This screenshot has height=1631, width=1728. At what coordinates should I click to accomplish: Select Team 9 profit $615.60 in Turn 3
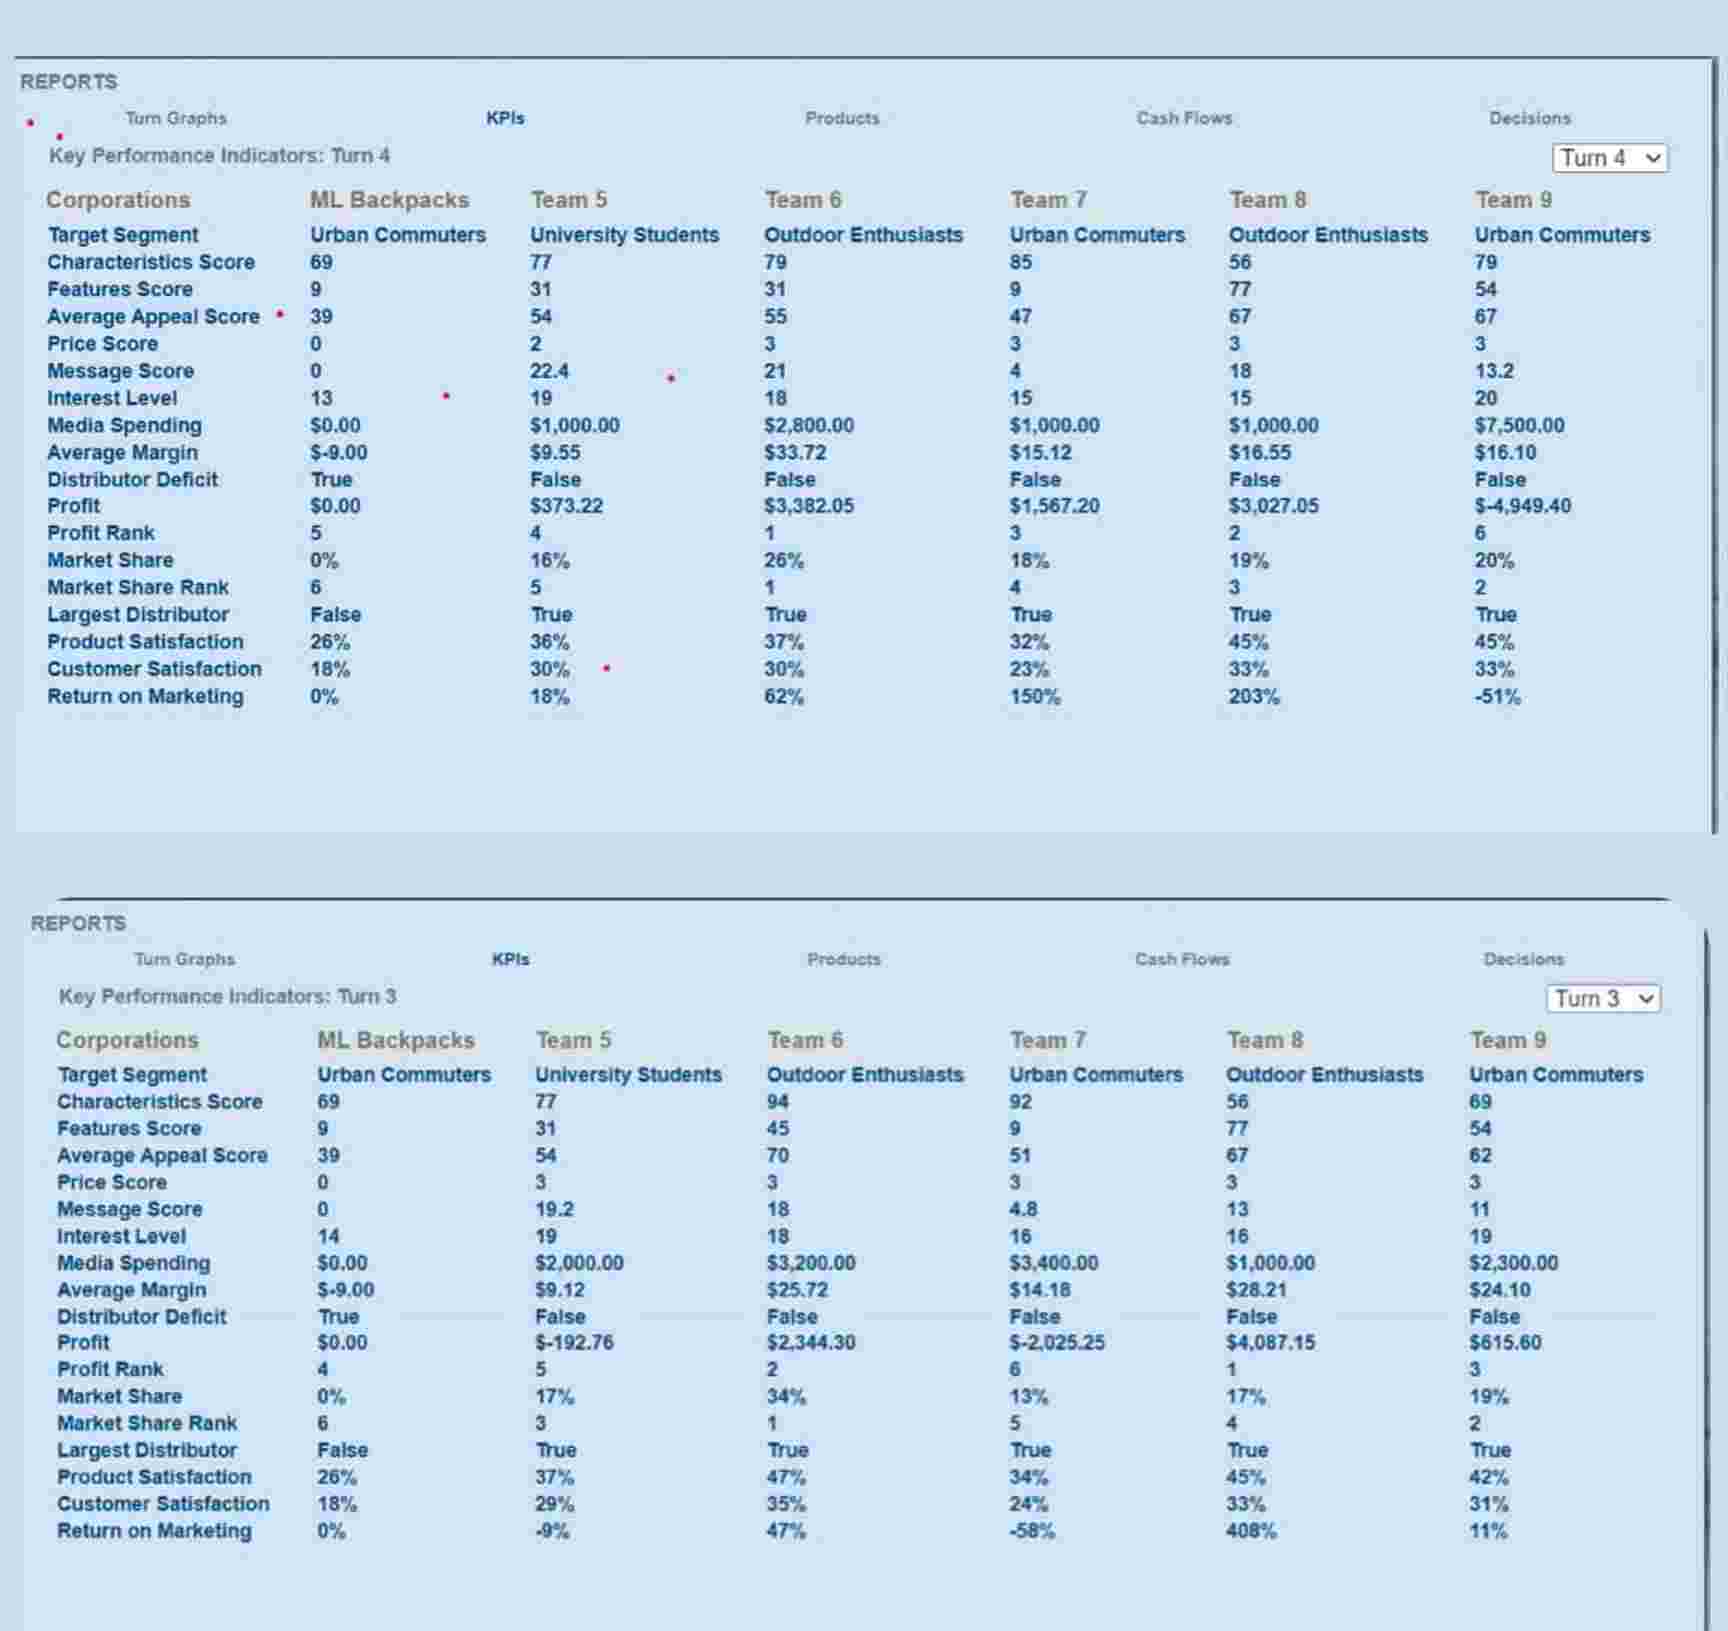[1505, 1342]
